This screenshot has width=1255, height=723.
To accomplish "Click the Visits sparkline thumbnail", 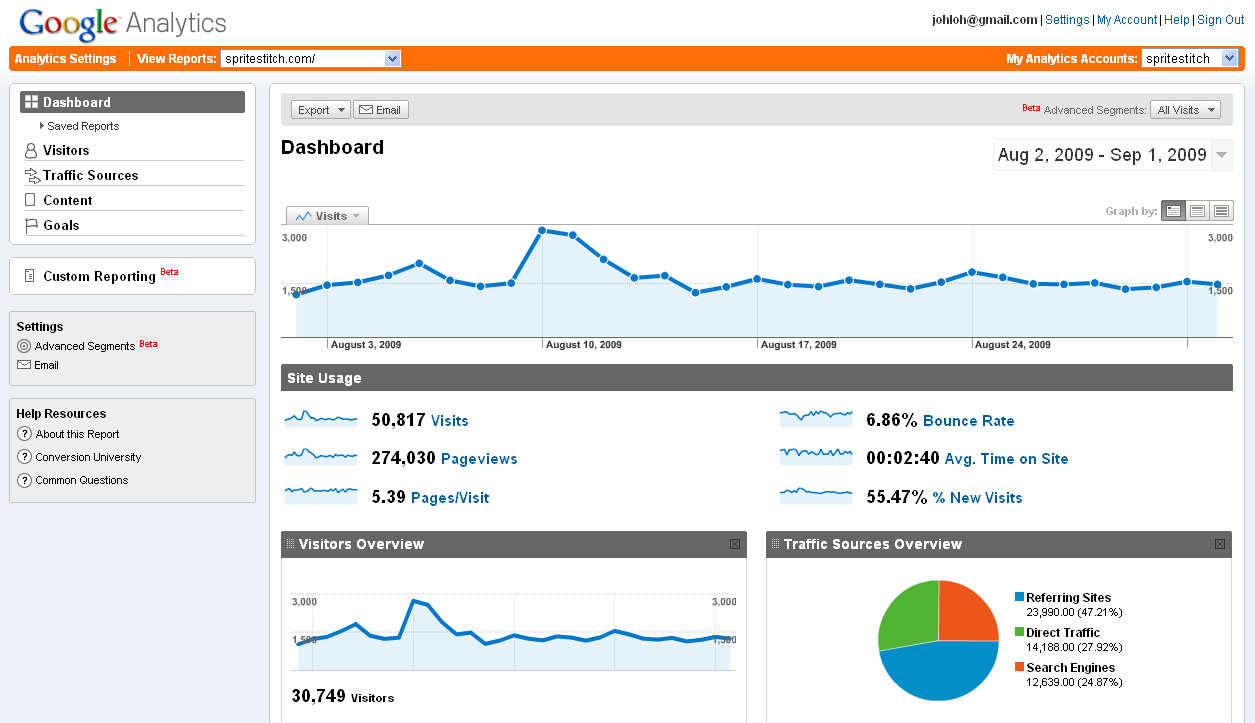I will pyautogui.click(x=321, y=419).
